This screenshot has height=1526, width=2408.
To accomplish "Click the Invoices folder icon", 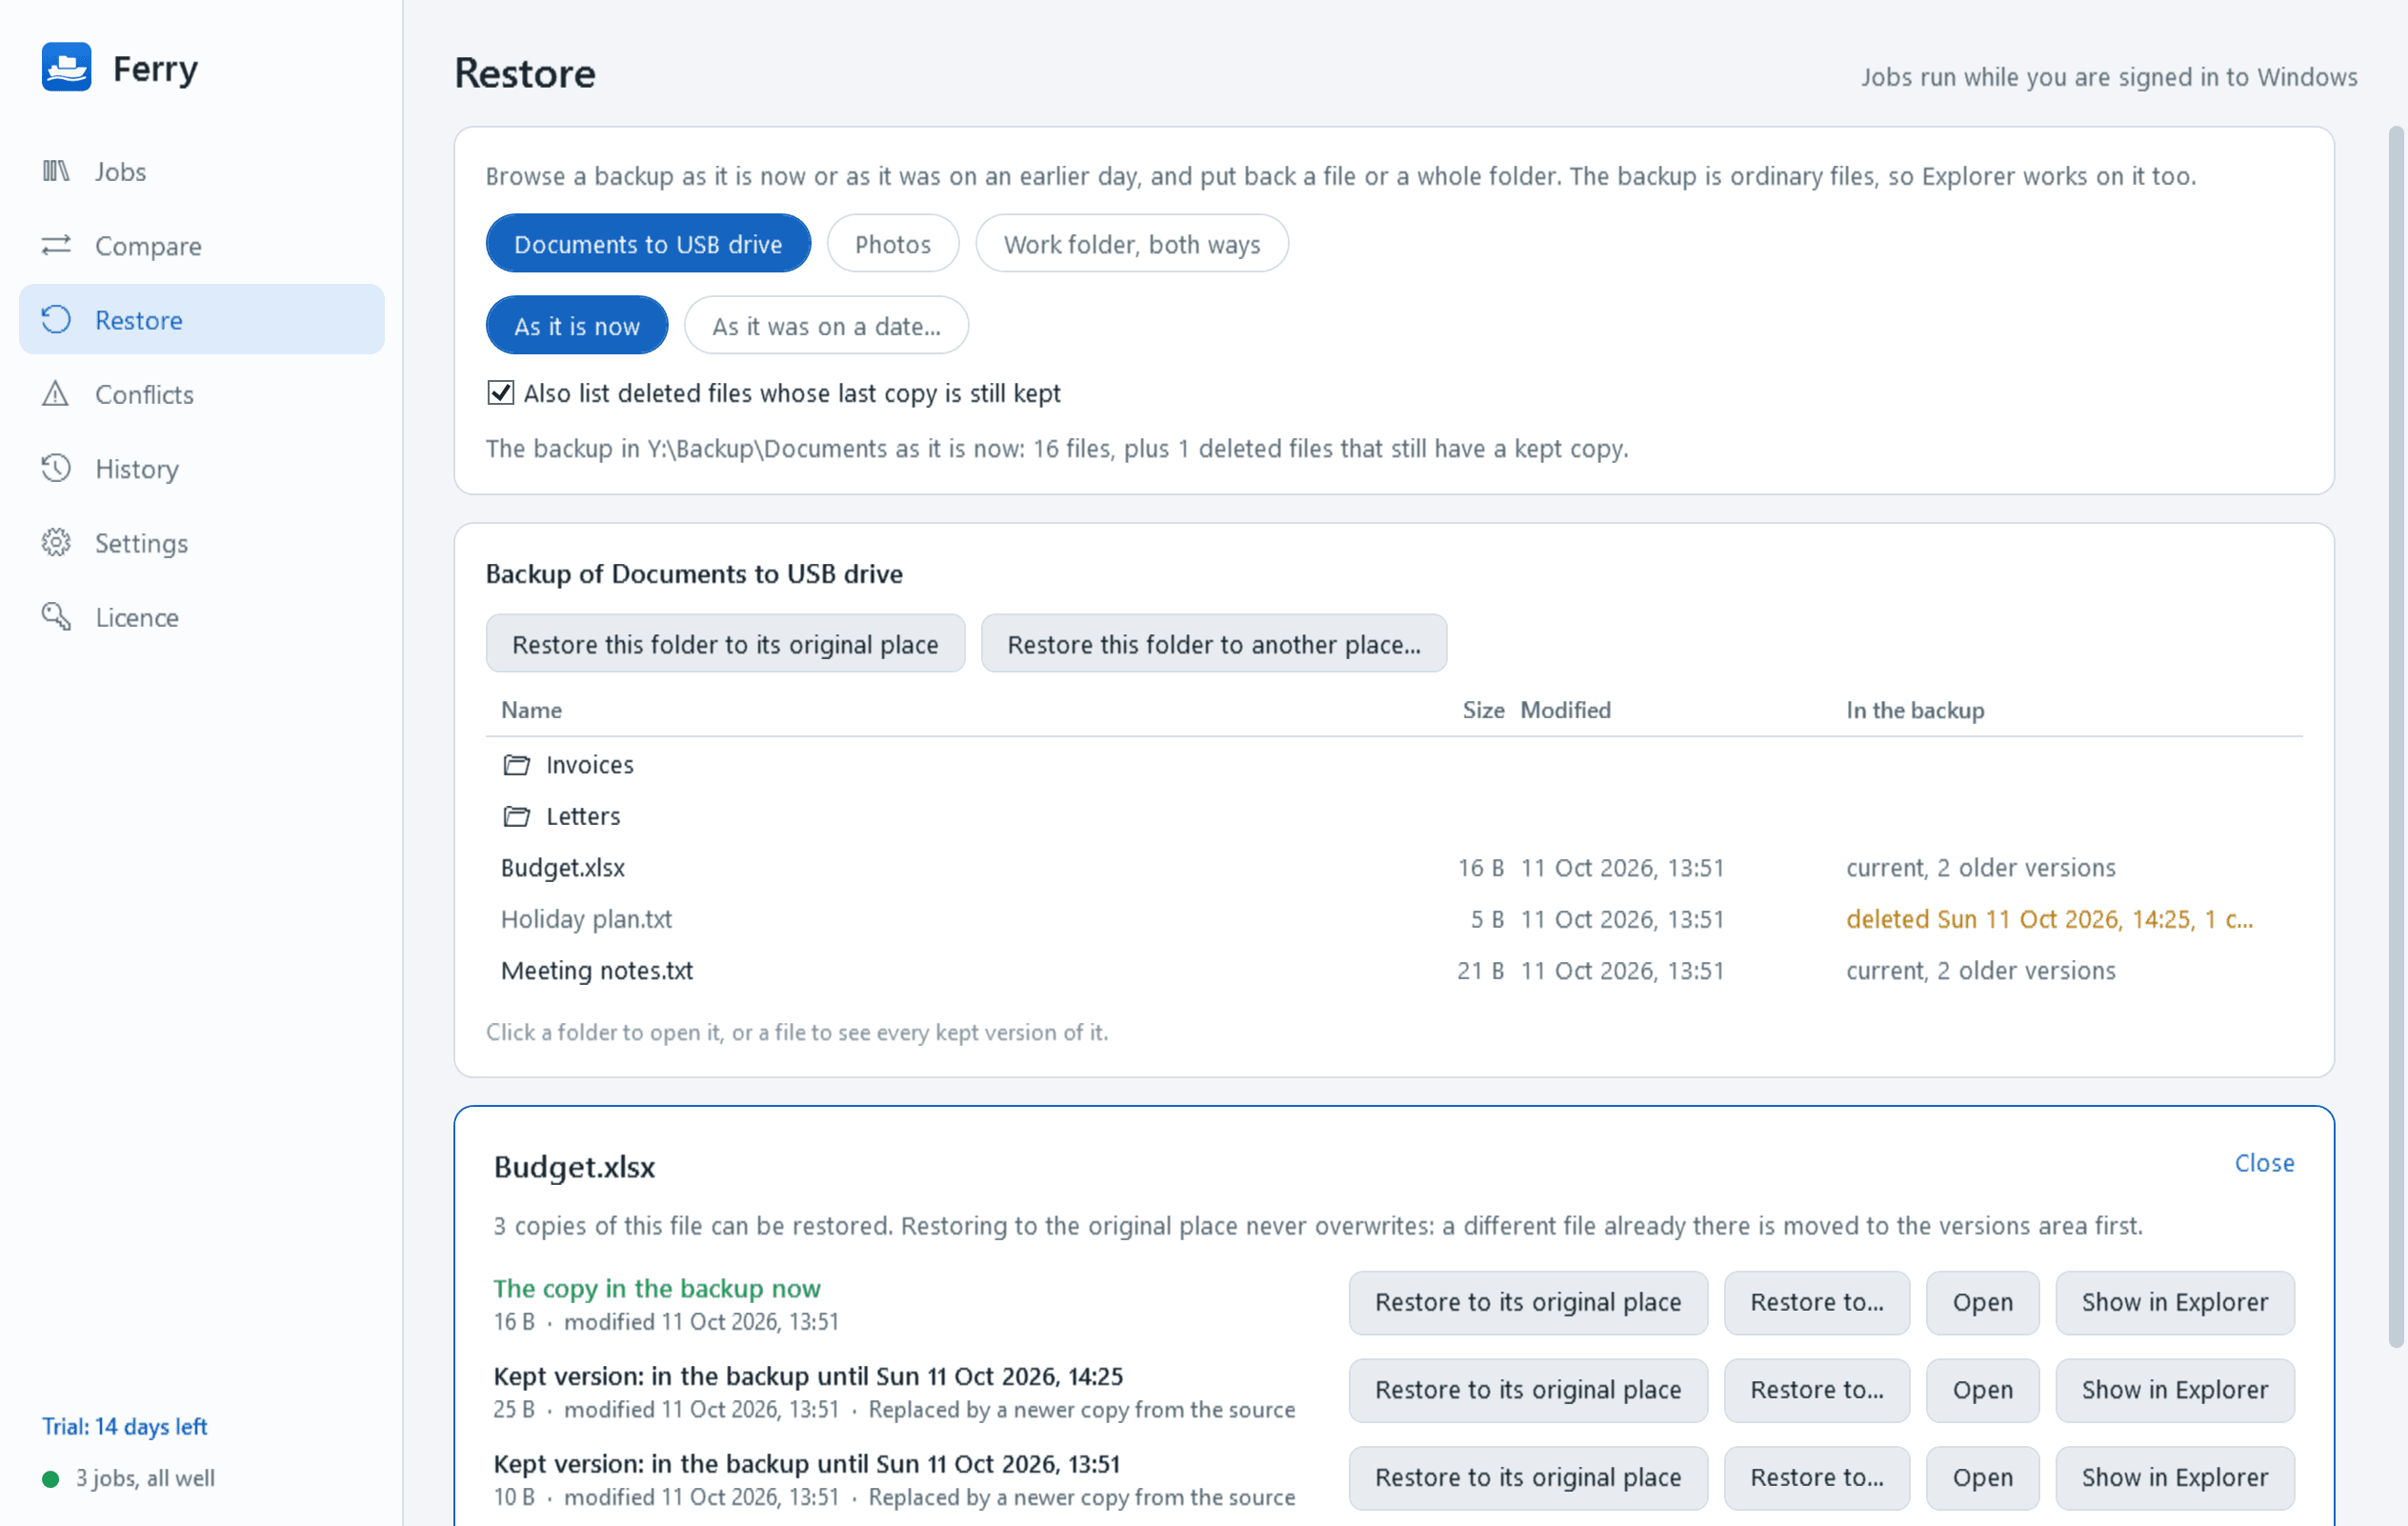I will (516, 765).
